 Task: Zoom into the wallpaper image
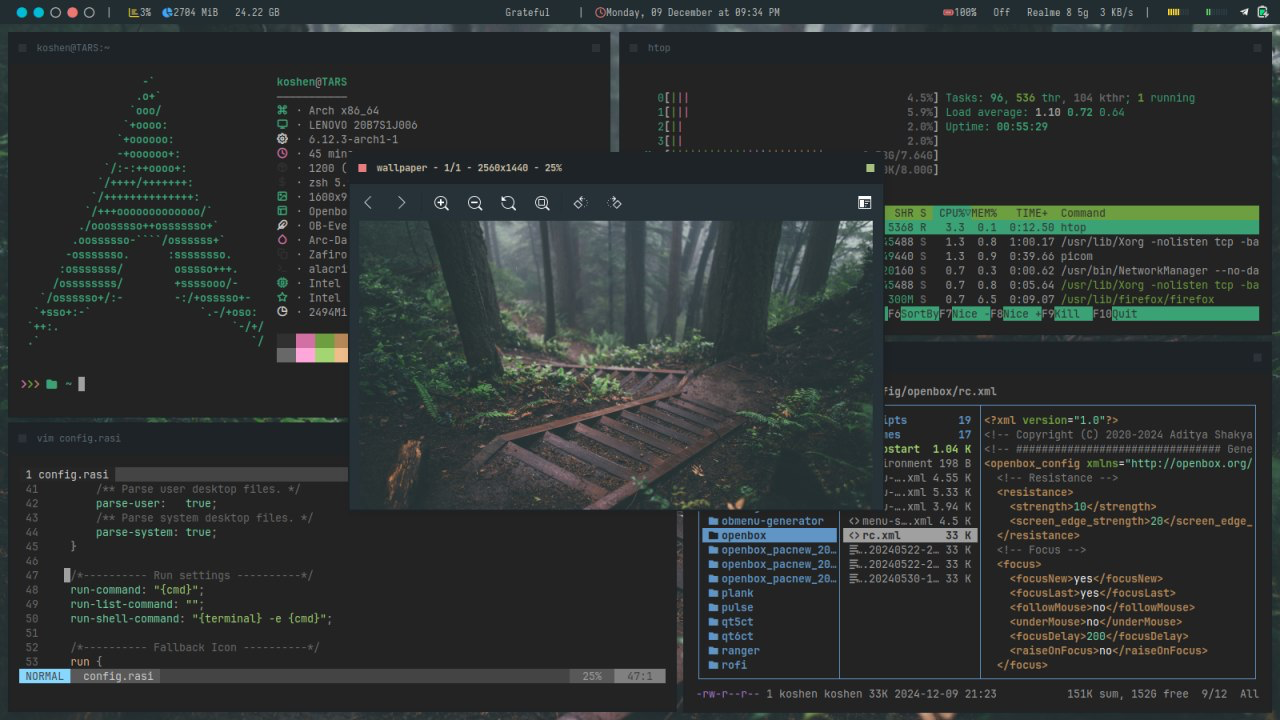click(x=441, y=203)
